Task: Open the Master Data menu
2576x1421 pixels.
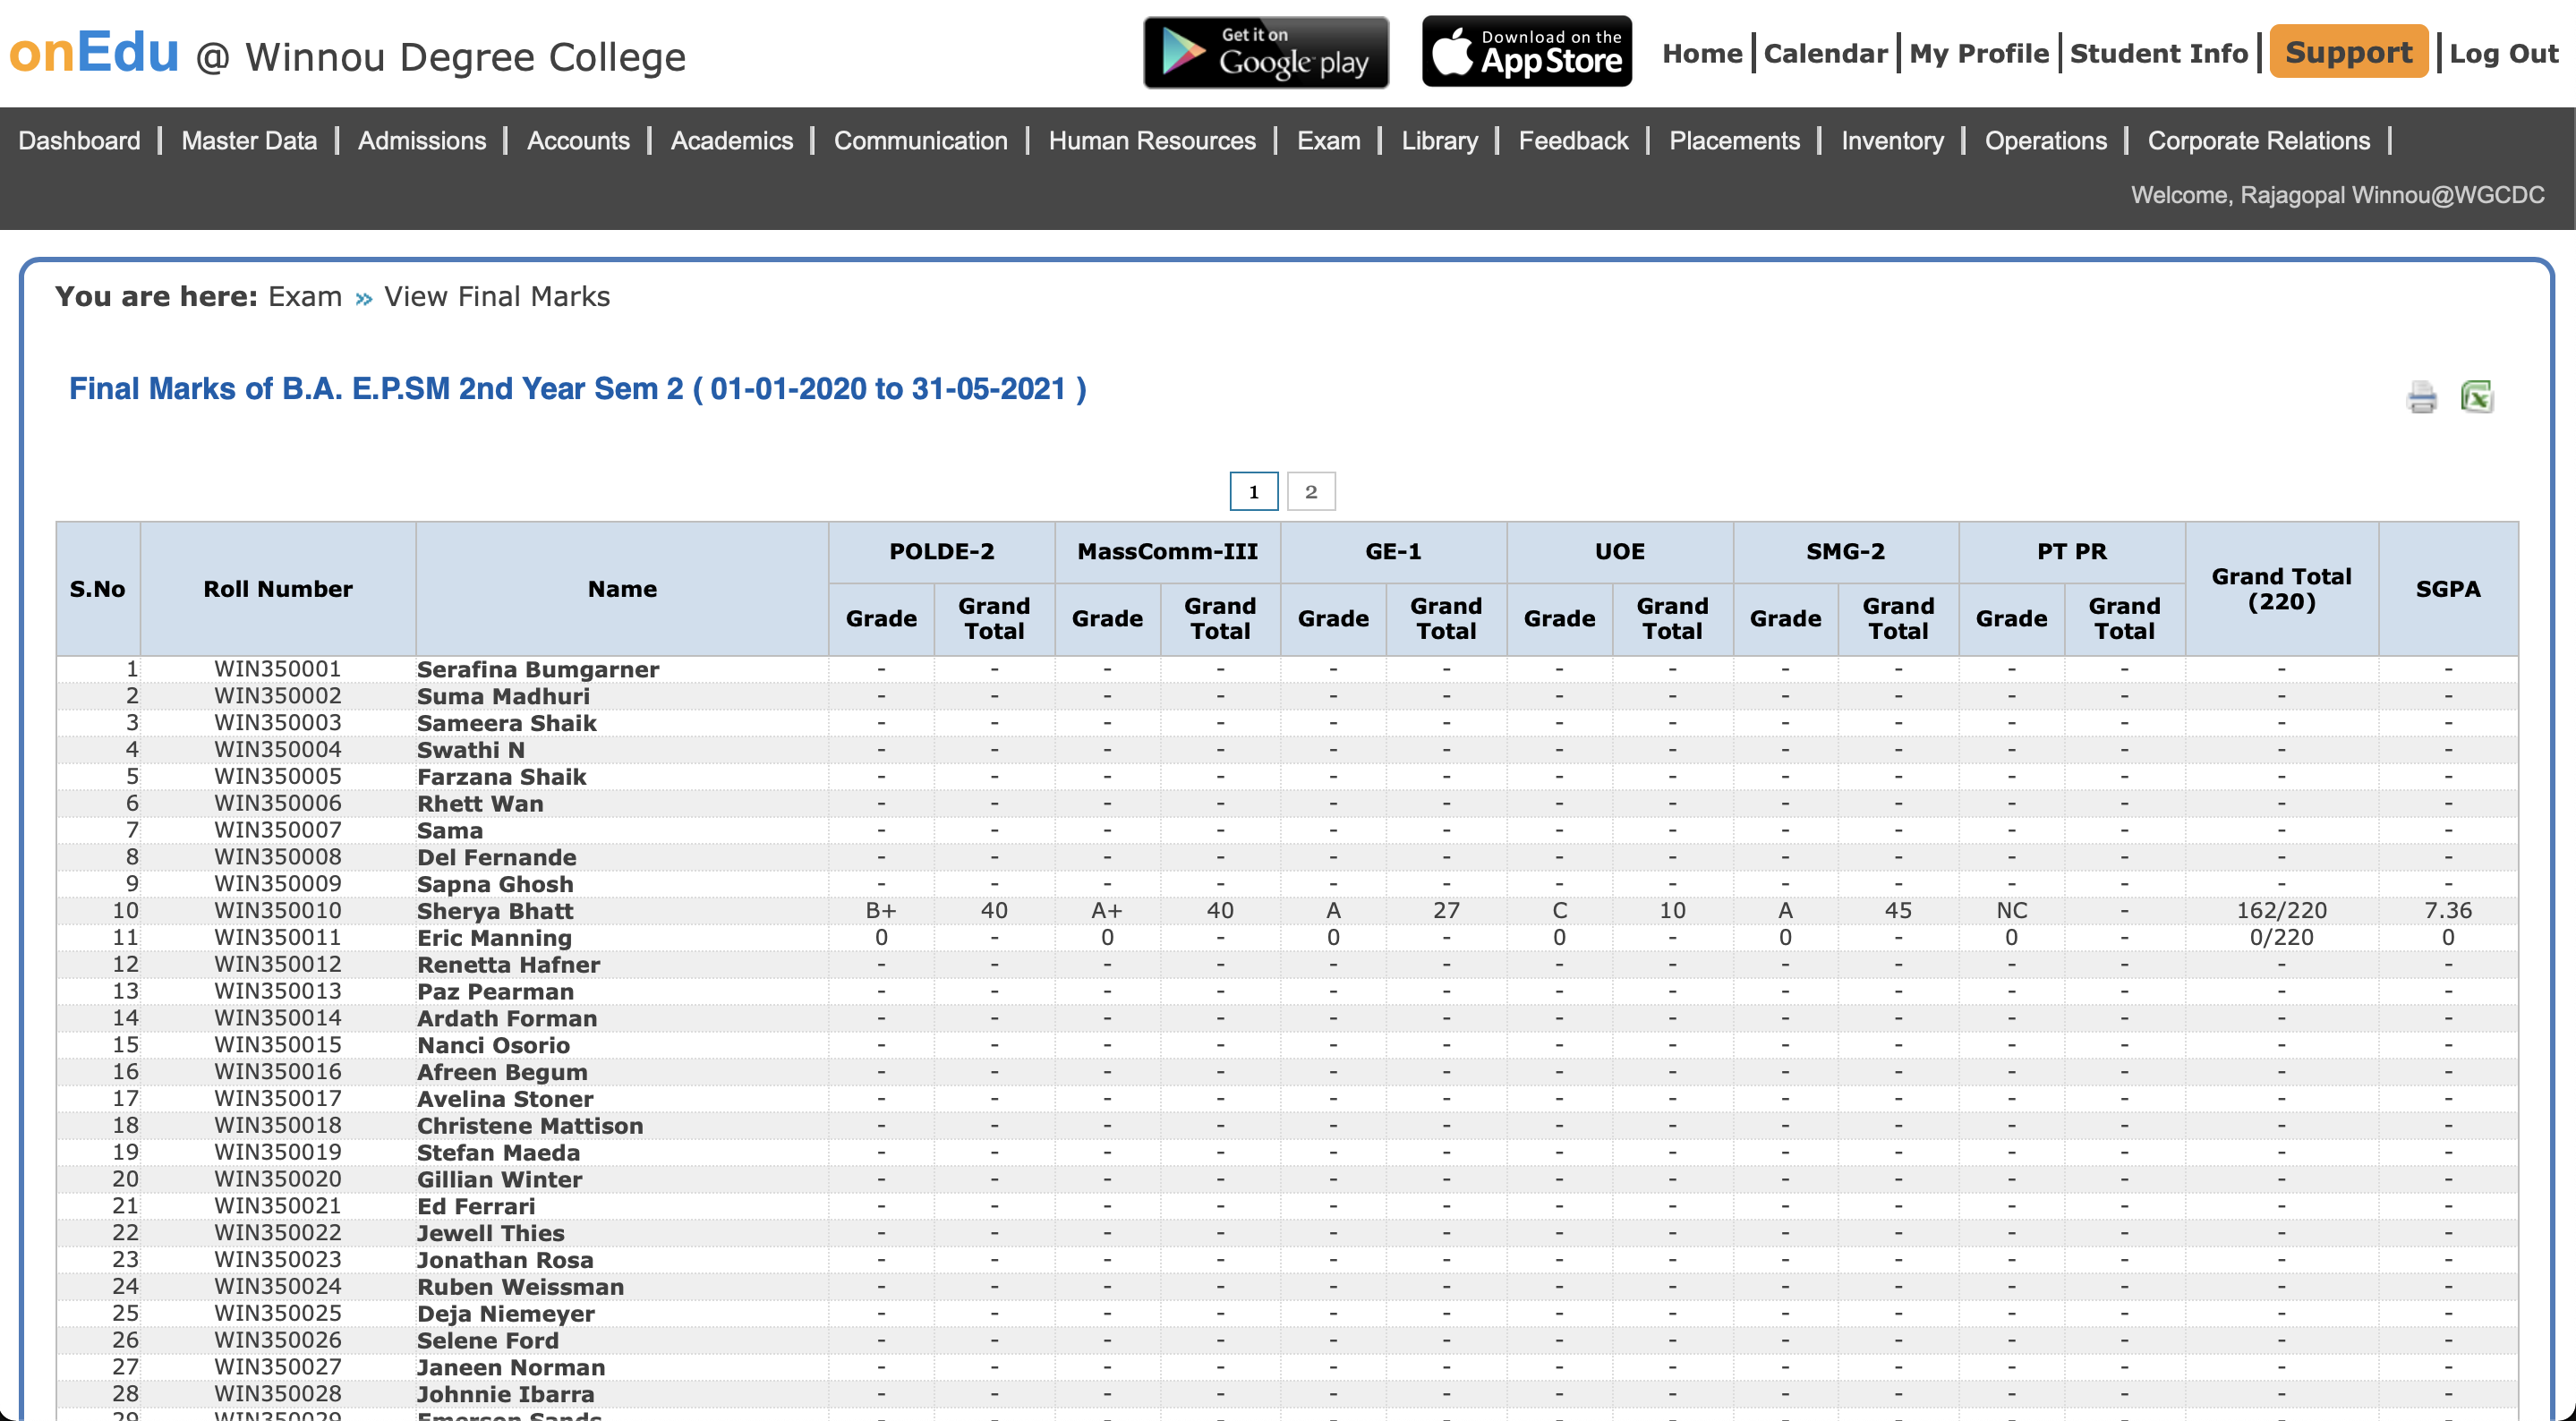Action: point(249,141)
